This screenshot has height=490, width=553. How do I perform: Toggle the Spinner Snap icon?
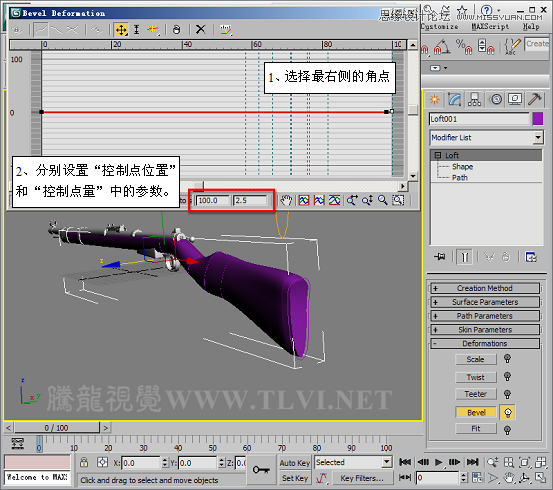[486, 47]
